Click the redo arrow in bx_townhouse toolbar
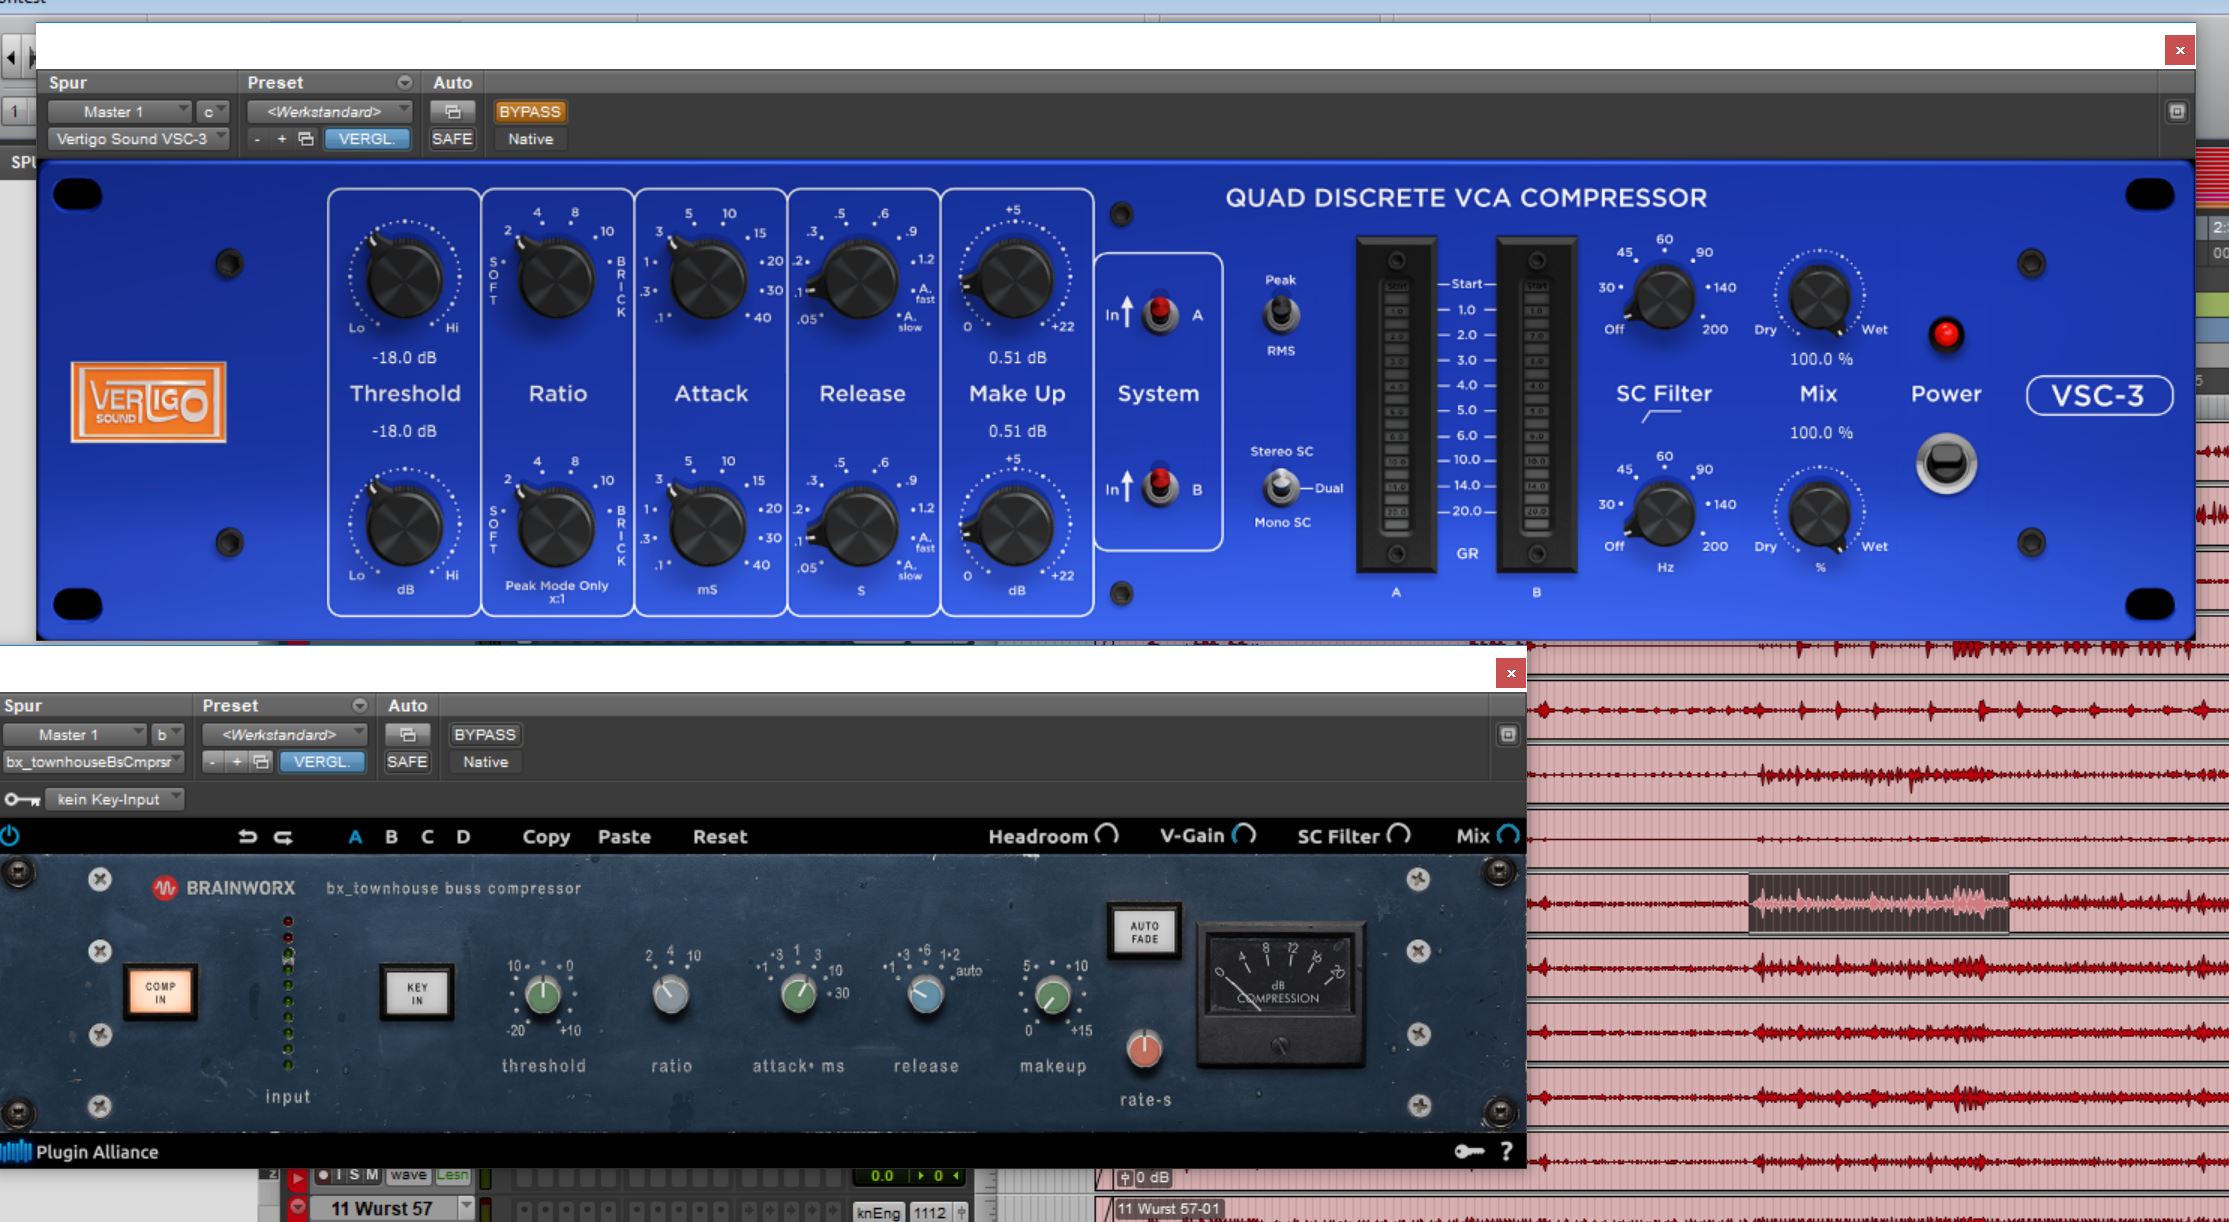 click(x=283, y=837)
